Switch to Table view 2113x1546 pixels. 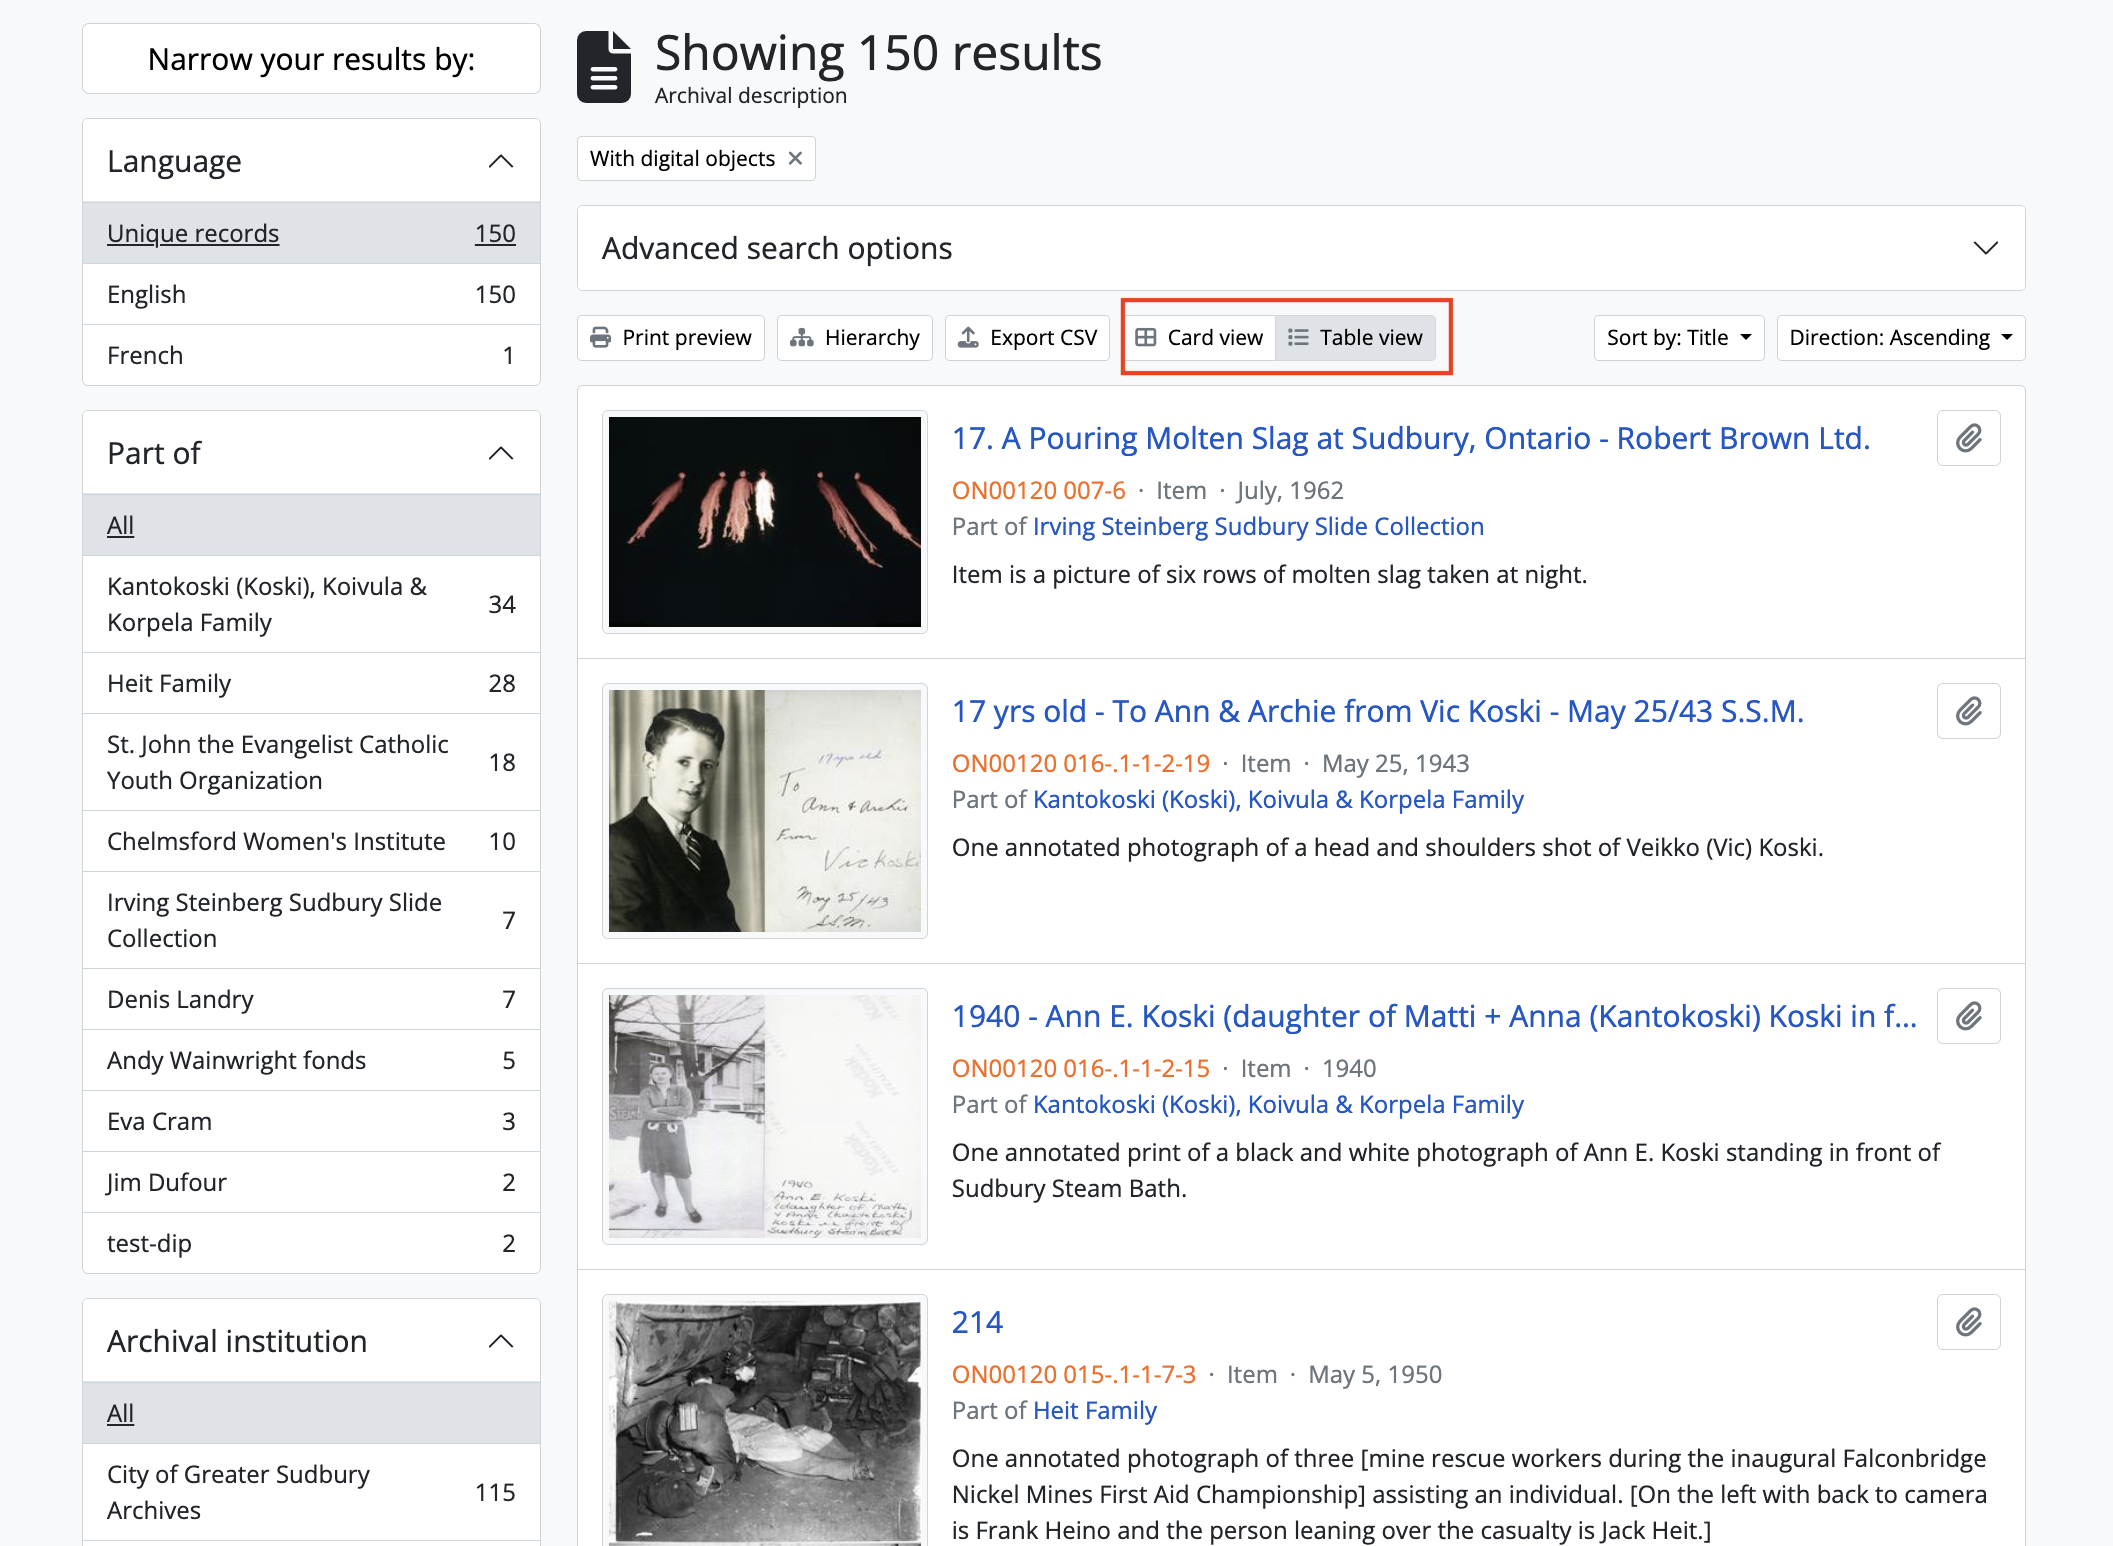pyautogui.click(x=1355, y=338)
